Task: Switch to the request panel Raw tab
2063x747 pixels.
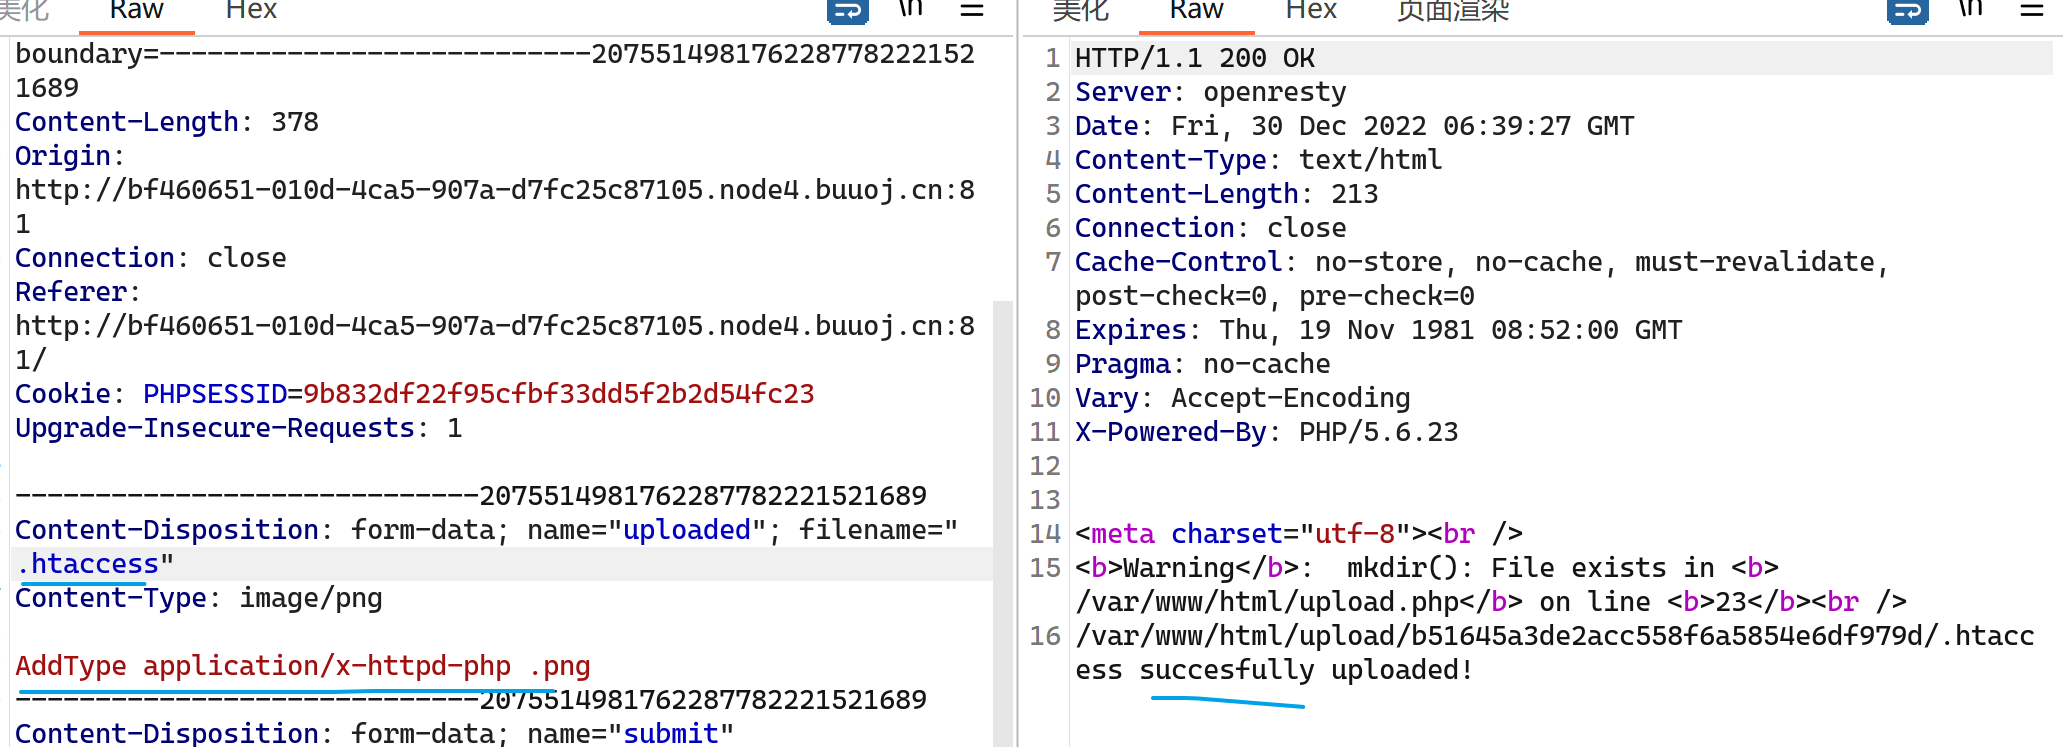Action: click(136, 11)
